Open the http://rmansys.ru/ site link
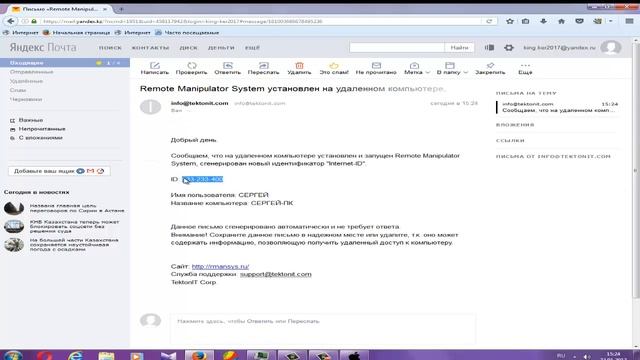This screenshot has height=360, width=640. click(220, 266)
